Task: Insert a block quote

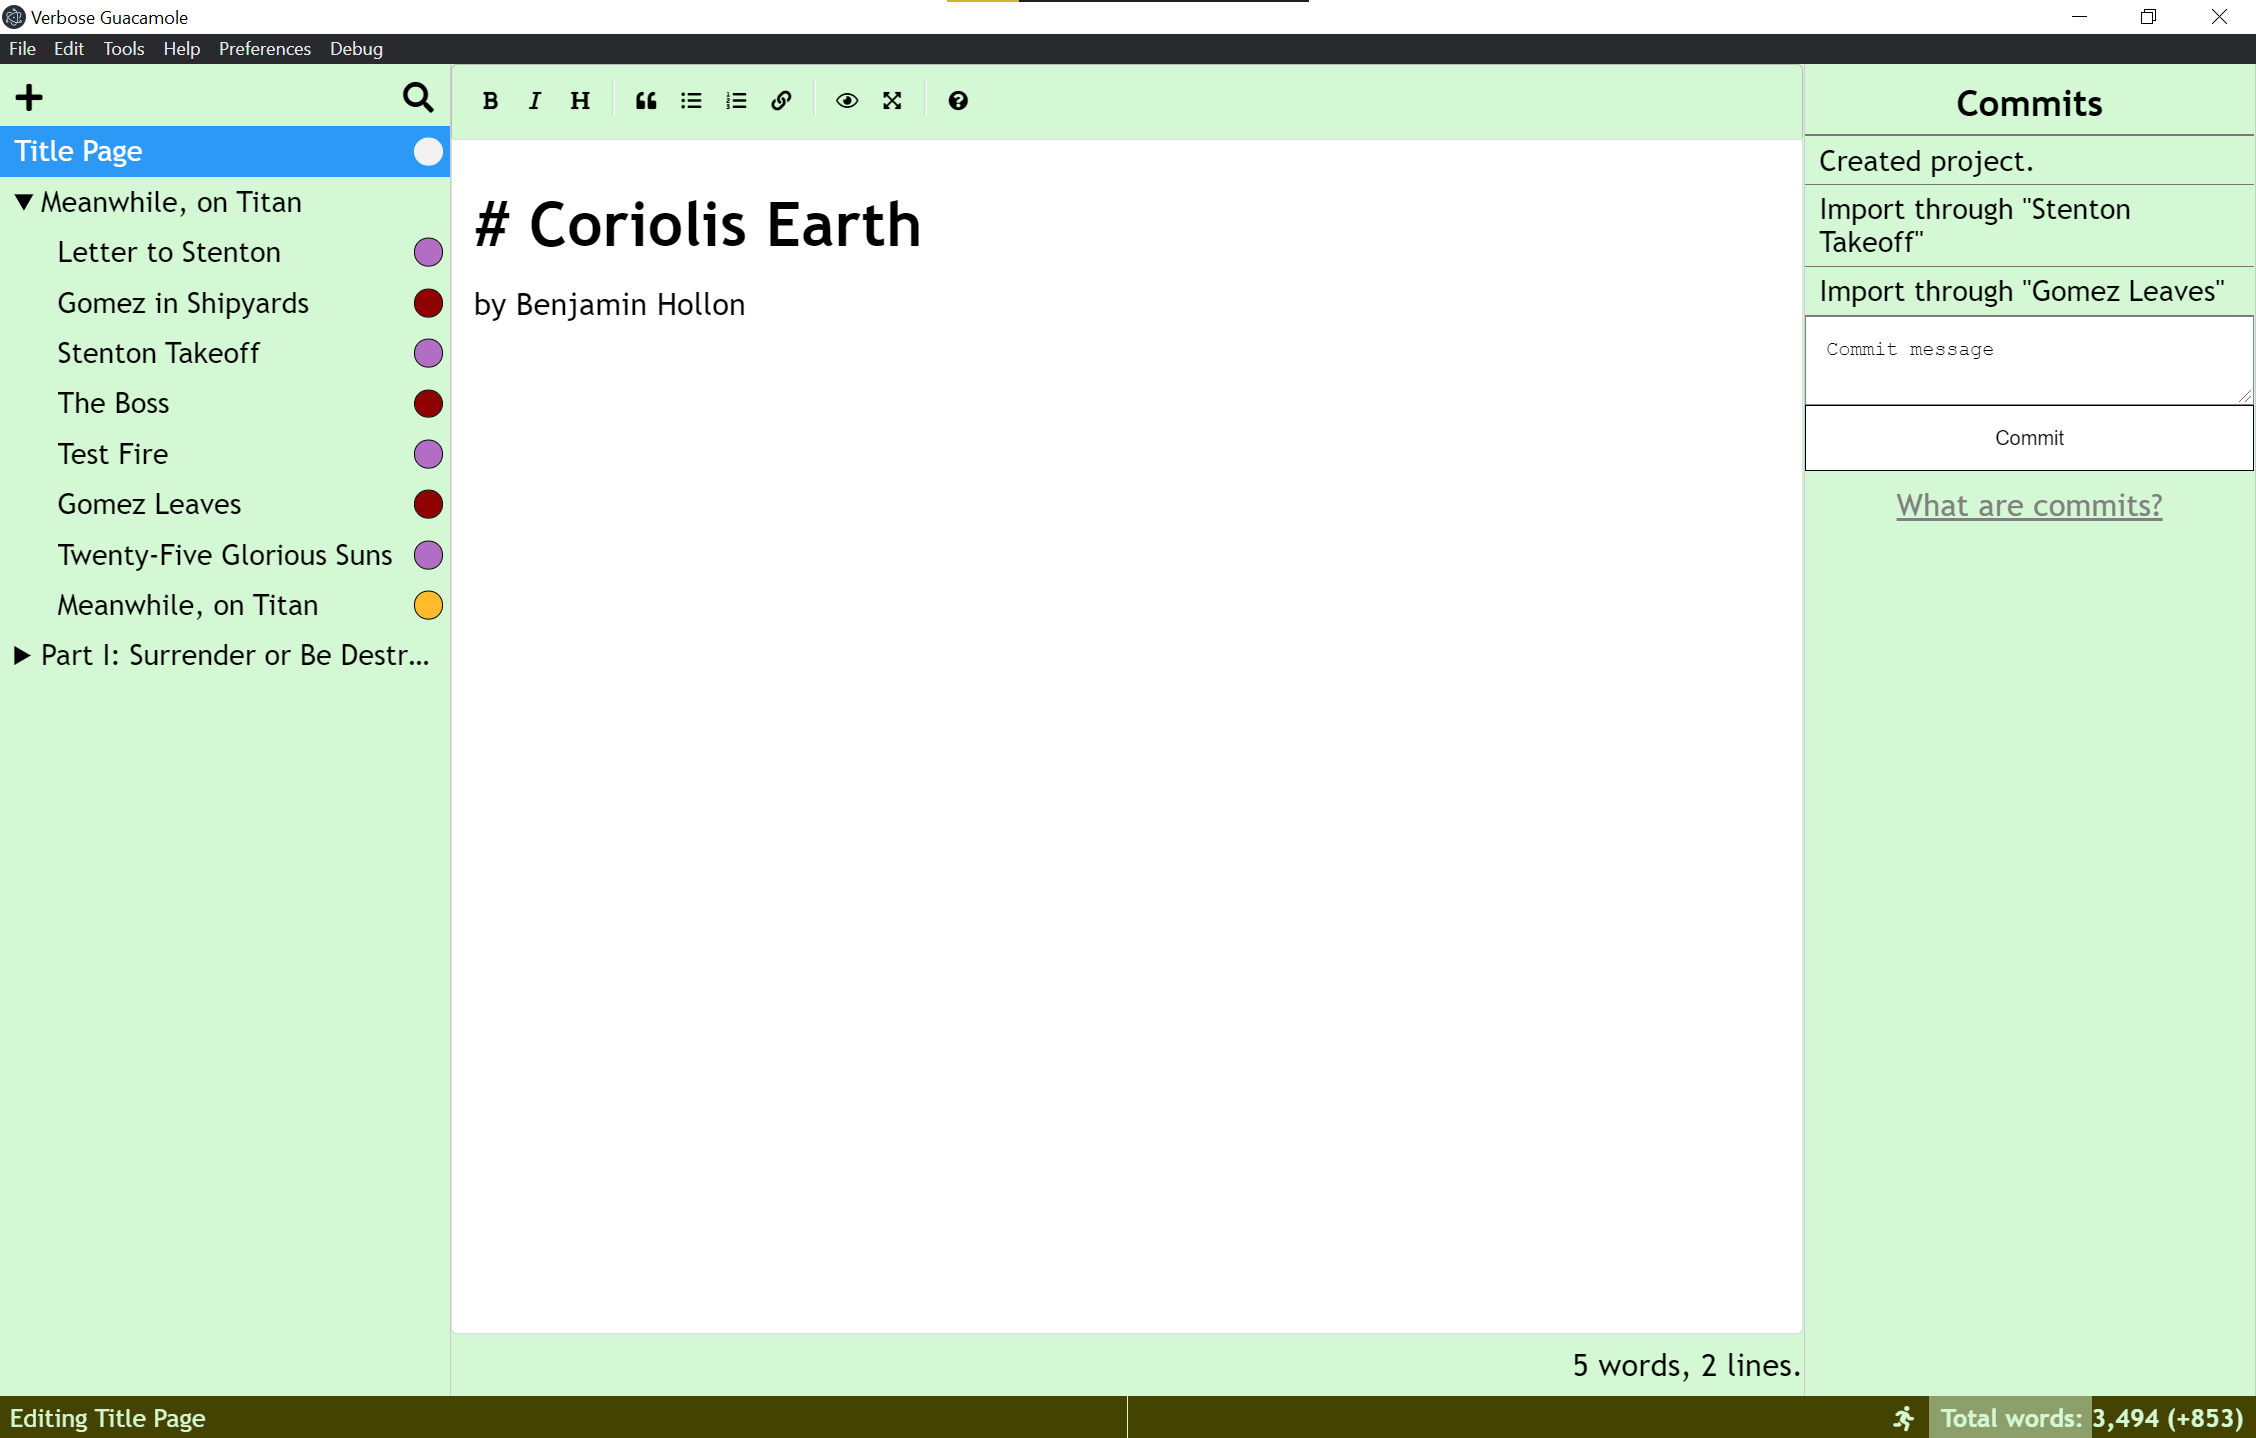Action: point(646,101)
